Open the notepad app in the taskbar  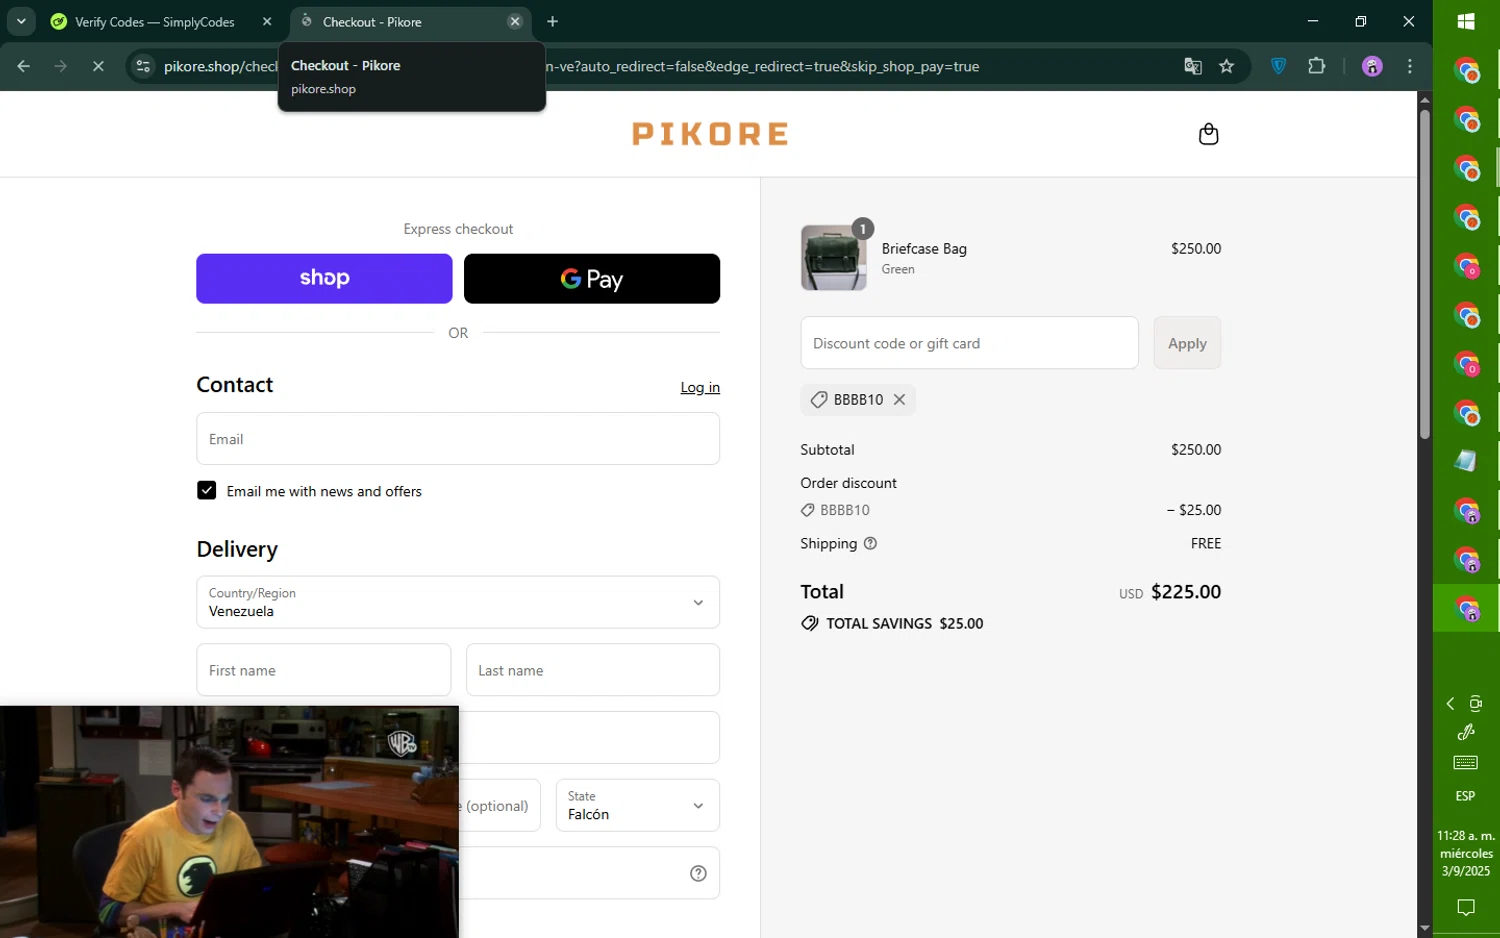(1466, 461)
